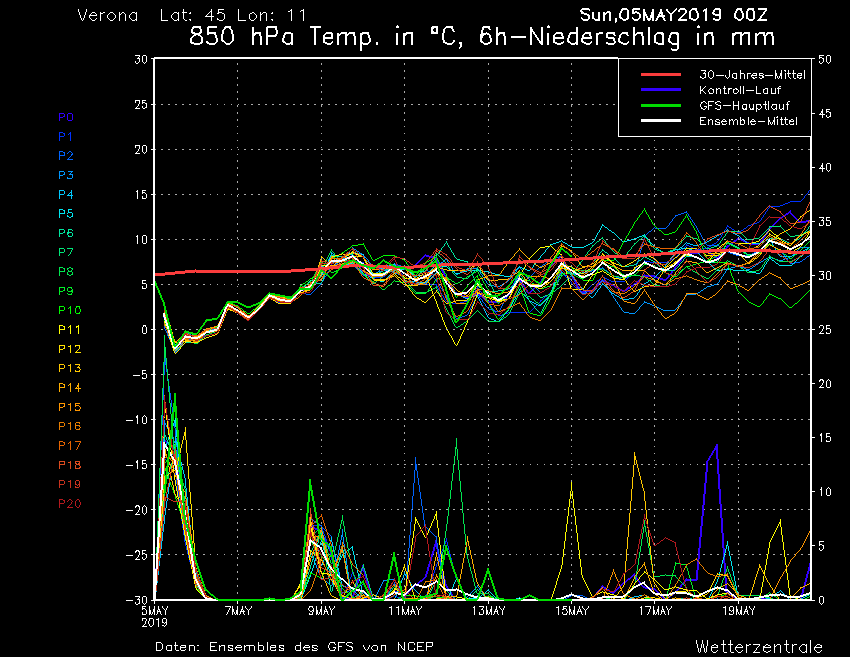850x657 pixels.
Task: Click the "9MAY" date axis label
Action: coord(322,611)
